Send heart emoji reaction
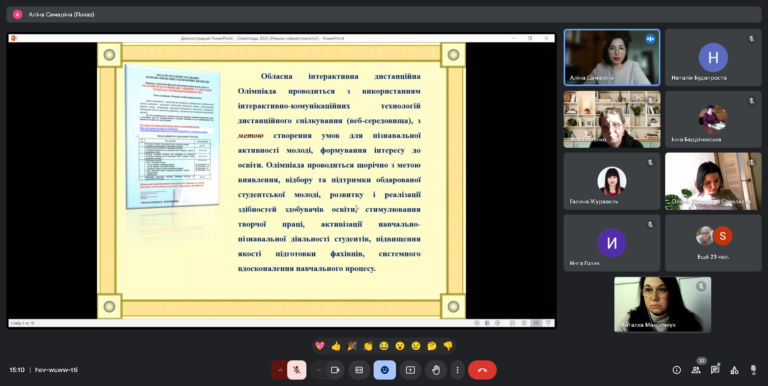Image resolution: width=768 pixels, height=386 pixels. pos(320,346)
